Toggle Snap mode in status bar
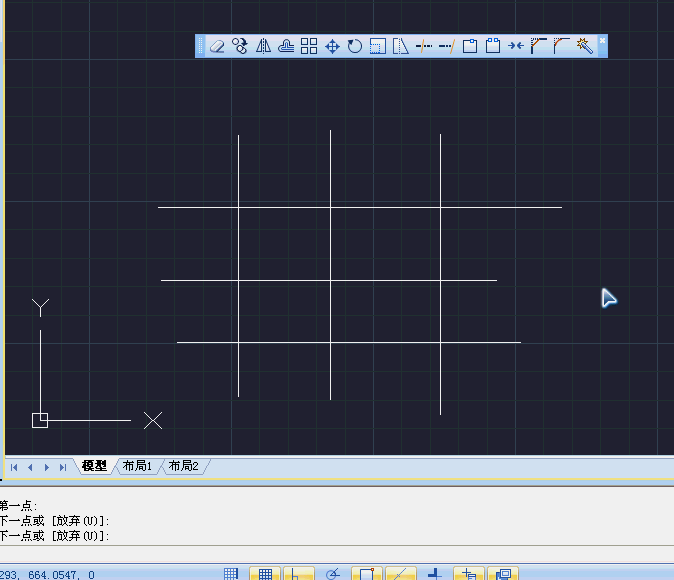Image resolution: width=674 pixels, height=580 pixels. [231, 574]
